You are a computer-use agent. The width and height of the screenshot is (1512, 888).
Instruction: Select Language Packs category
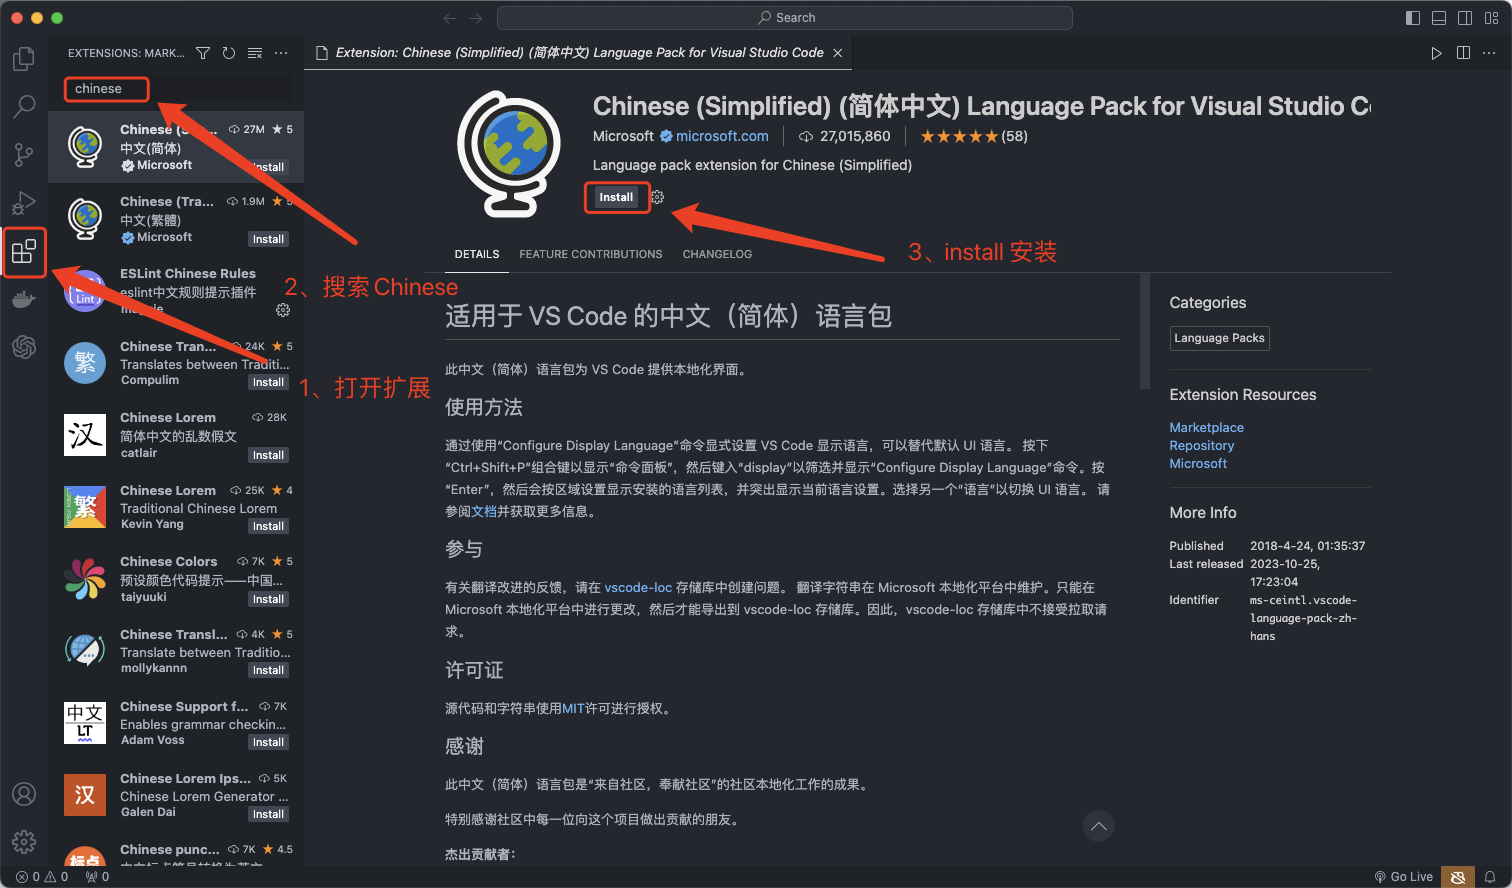point(1219,338)
